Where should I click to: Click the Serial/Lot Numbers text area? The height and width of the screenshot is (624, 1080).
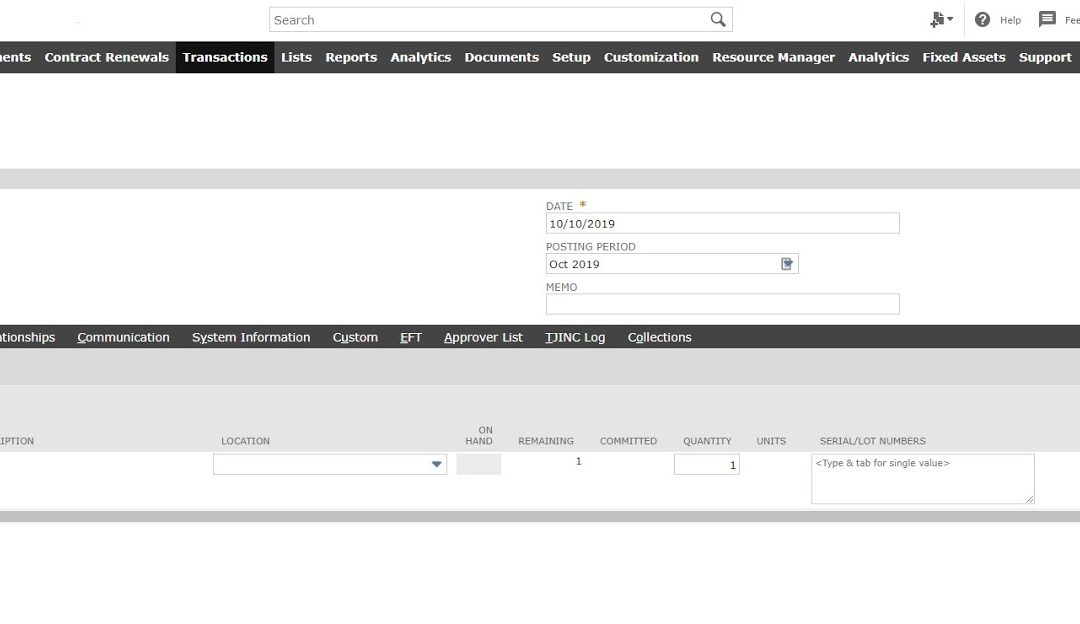[922, 479]
